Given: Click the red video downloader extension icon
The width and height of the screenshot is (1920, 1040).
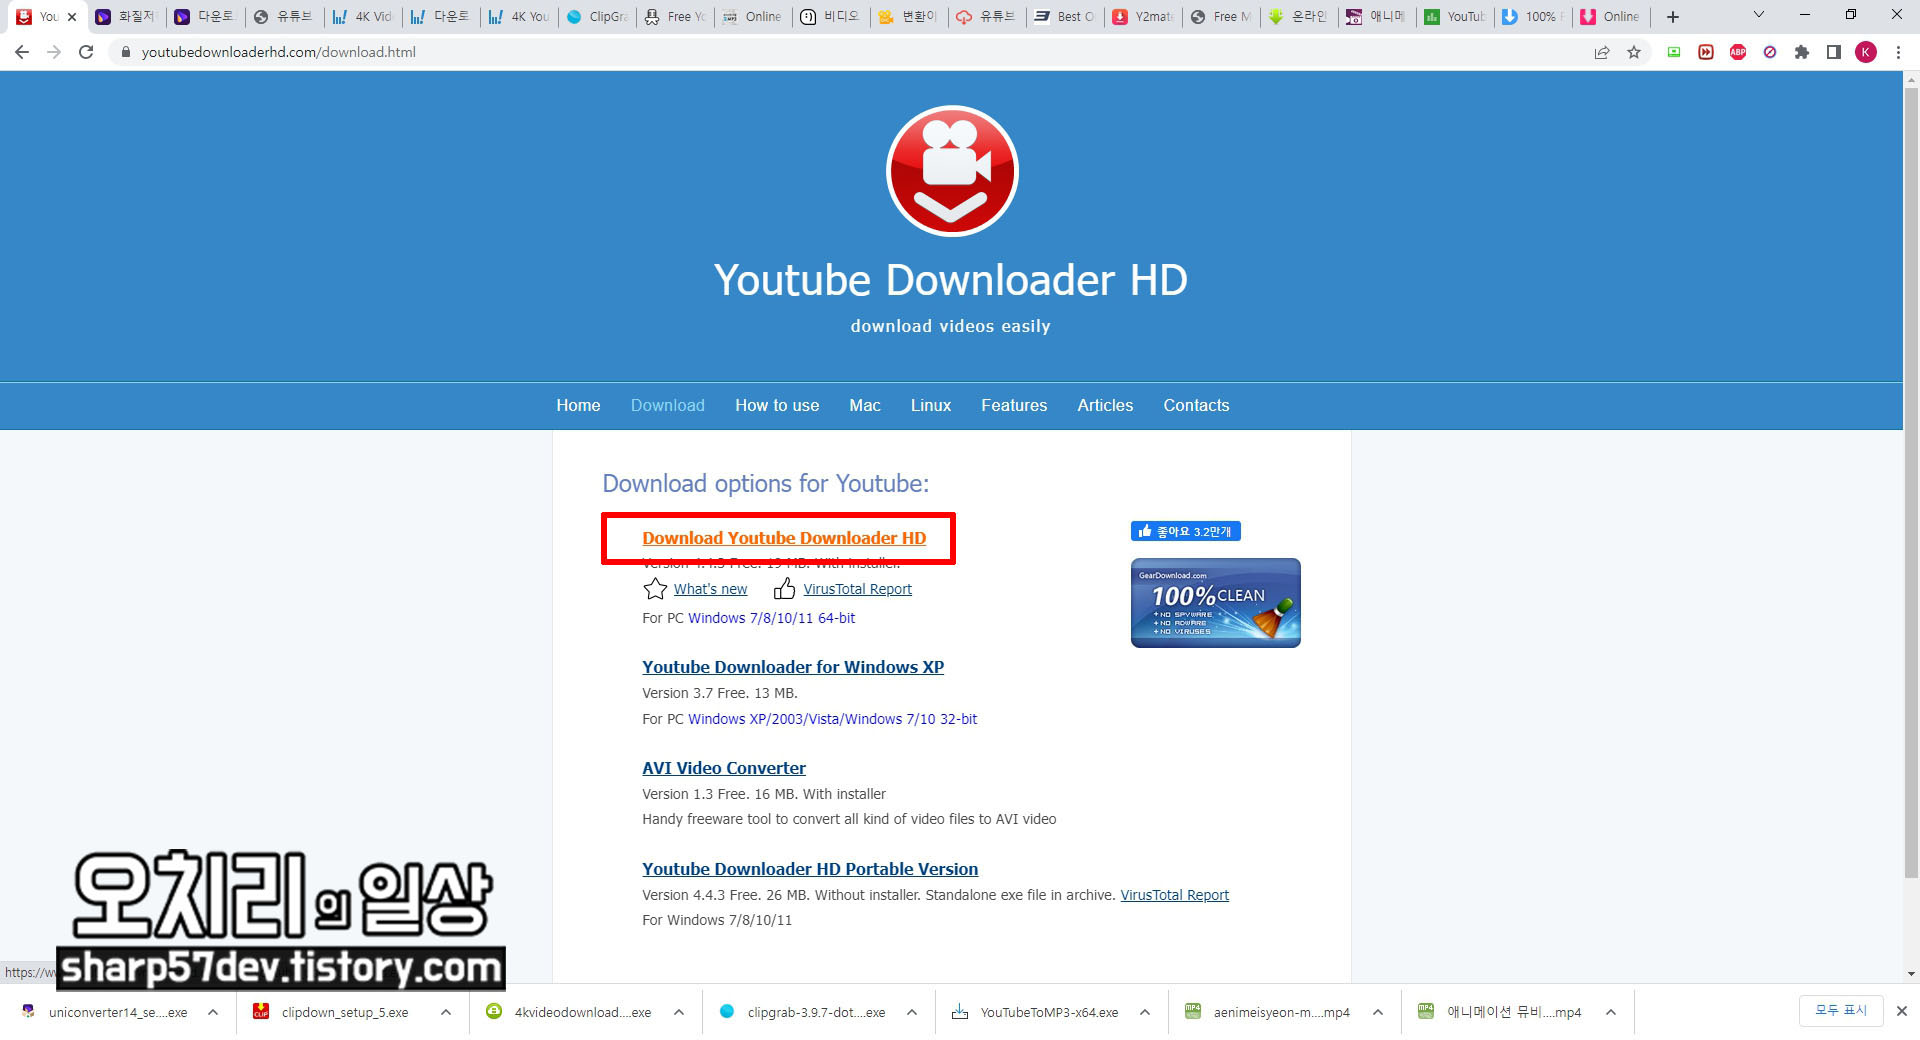Looking at the screenshot, I should tap(1706, 52).
